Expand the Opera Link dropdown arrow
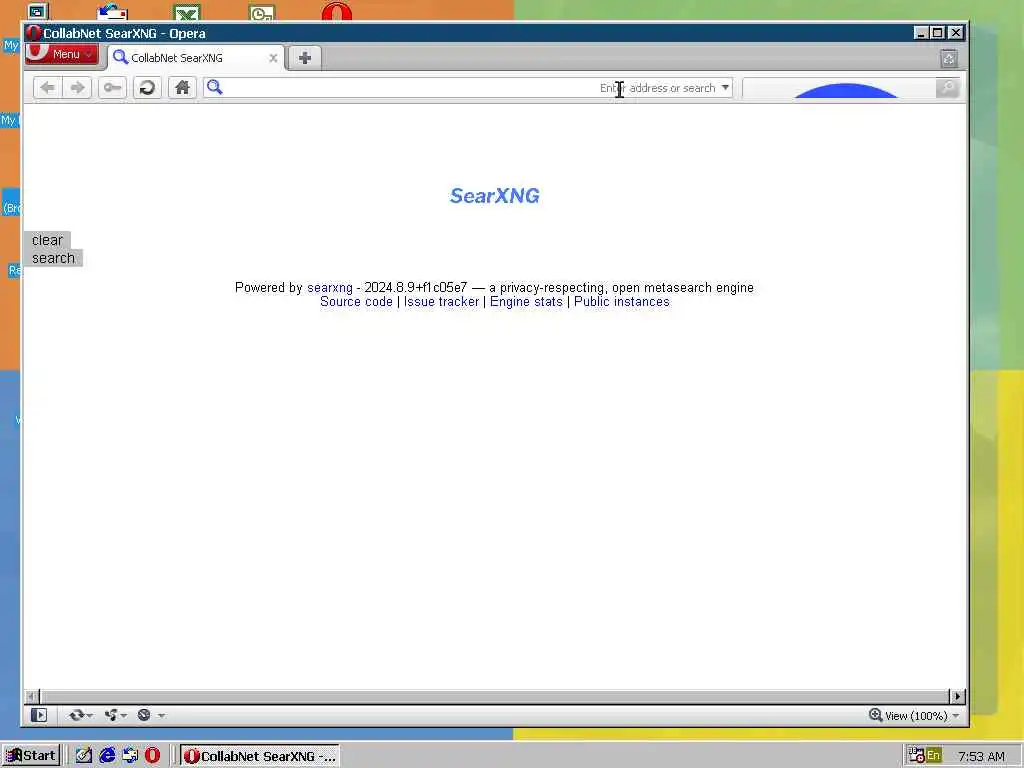Image resolution: width=1024 pixels, height=768 pixels. click(89, 716)
